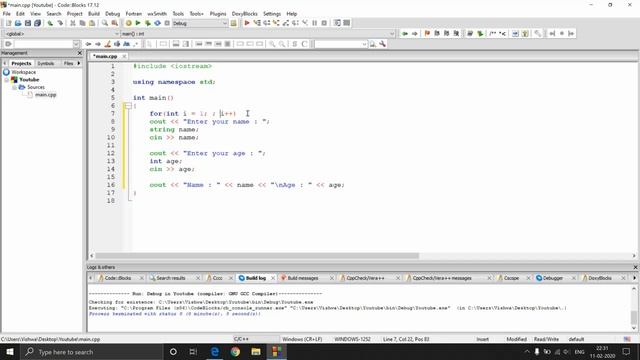The height and width of the screenshot is (360, 640).
Task: Click the Toggle bookmark flag icon
Action: click(427, 33)
